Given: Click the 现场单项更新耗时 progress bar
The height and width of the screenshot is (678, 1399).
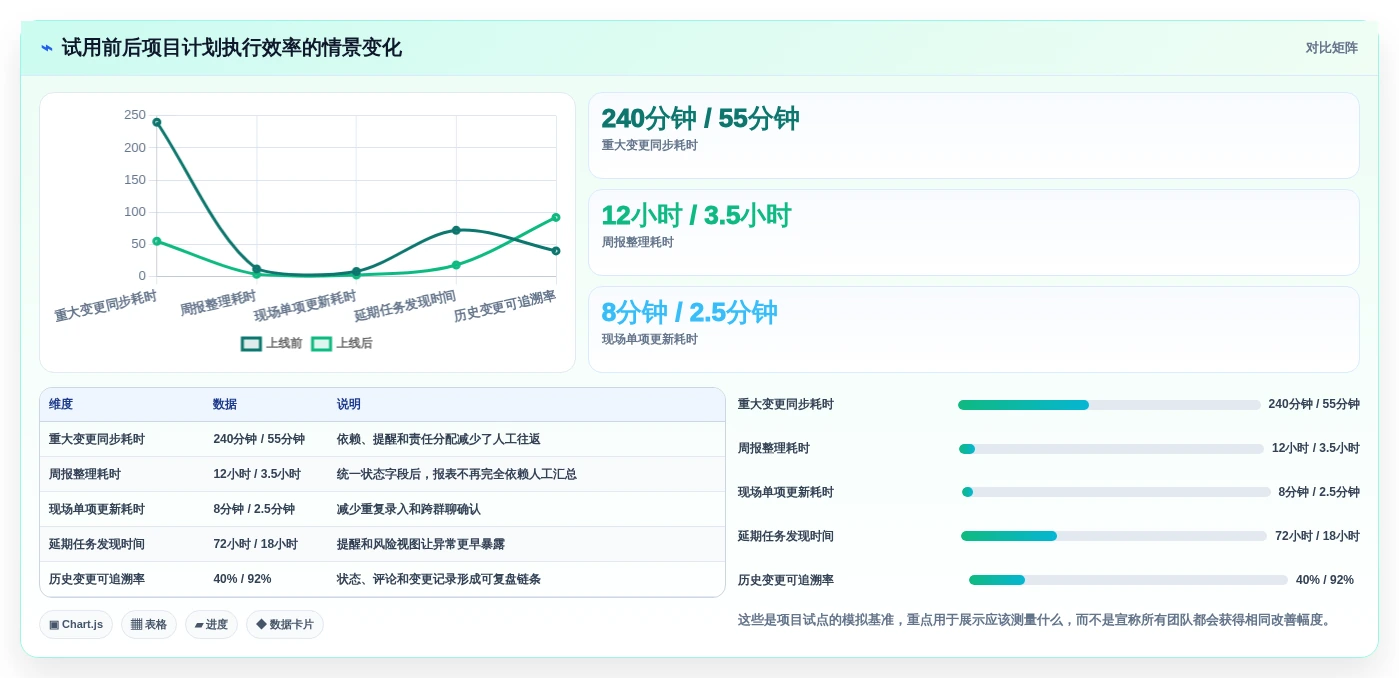Looking at the screenshot, I should pos(1116,492).
